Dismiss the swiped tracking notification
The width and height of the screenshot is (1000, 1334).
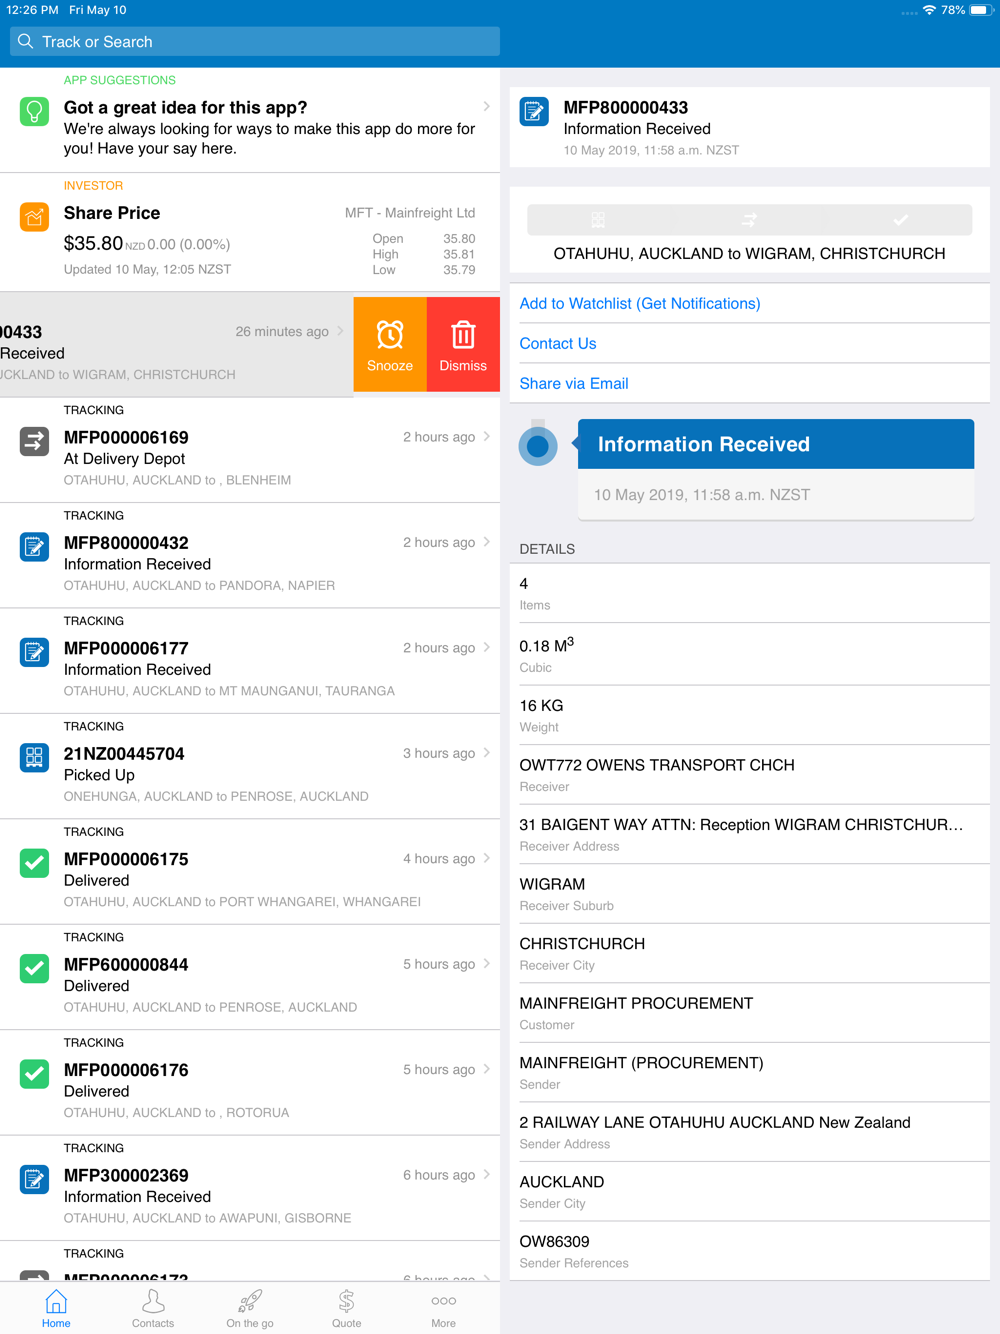(463, 344)
